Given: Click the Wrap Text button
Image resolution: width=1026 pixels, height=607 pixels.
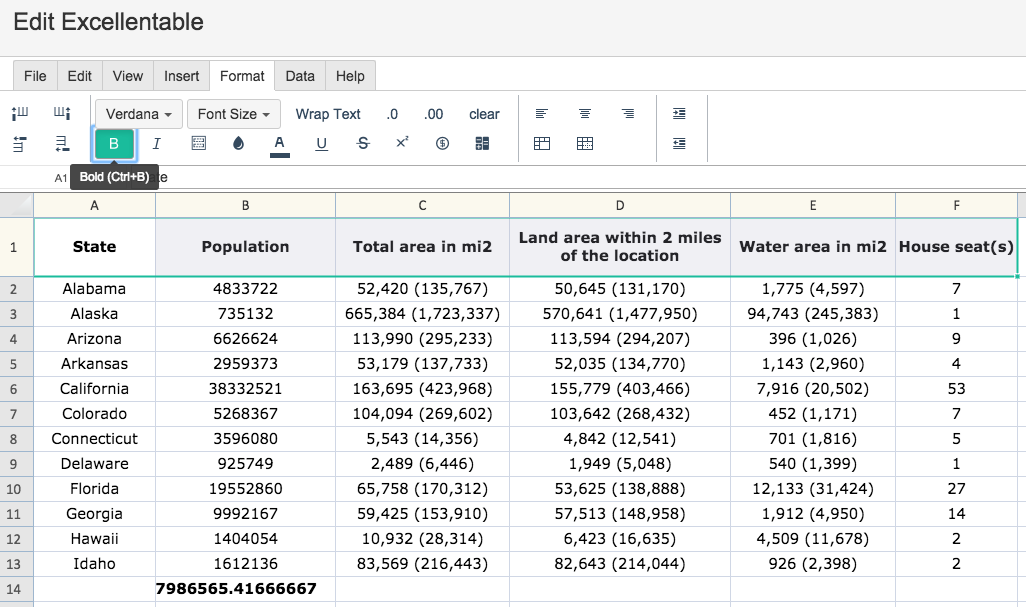Looking at the screenshot, I should pos(328,114).
